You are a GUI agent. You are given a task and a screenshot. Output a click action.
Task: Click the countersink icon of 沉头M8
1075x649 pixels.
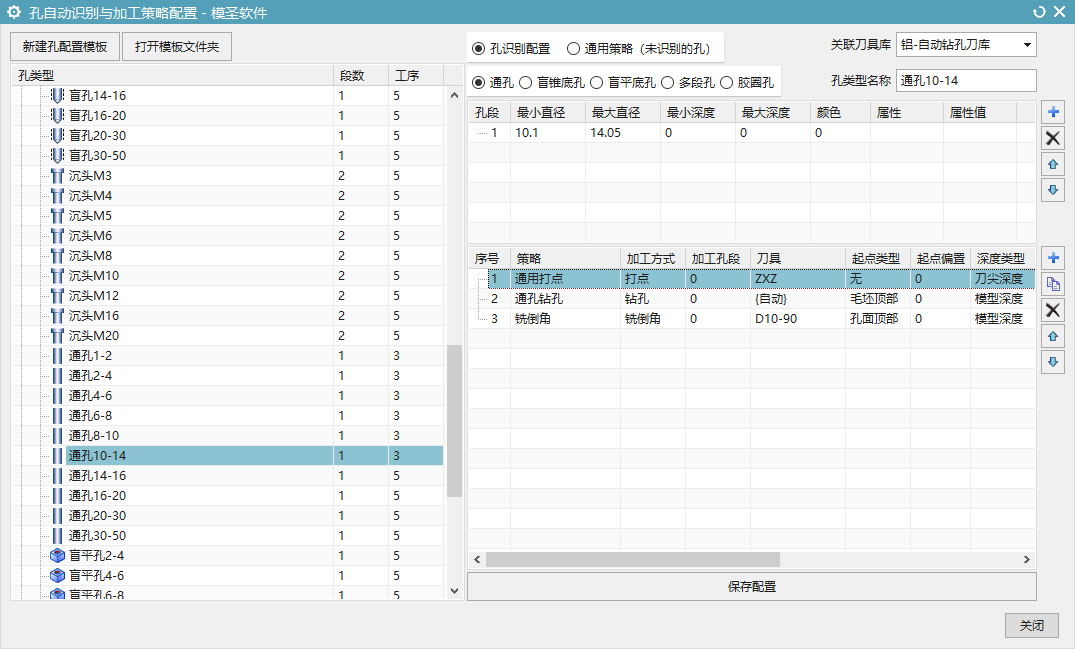coord(58,256)
